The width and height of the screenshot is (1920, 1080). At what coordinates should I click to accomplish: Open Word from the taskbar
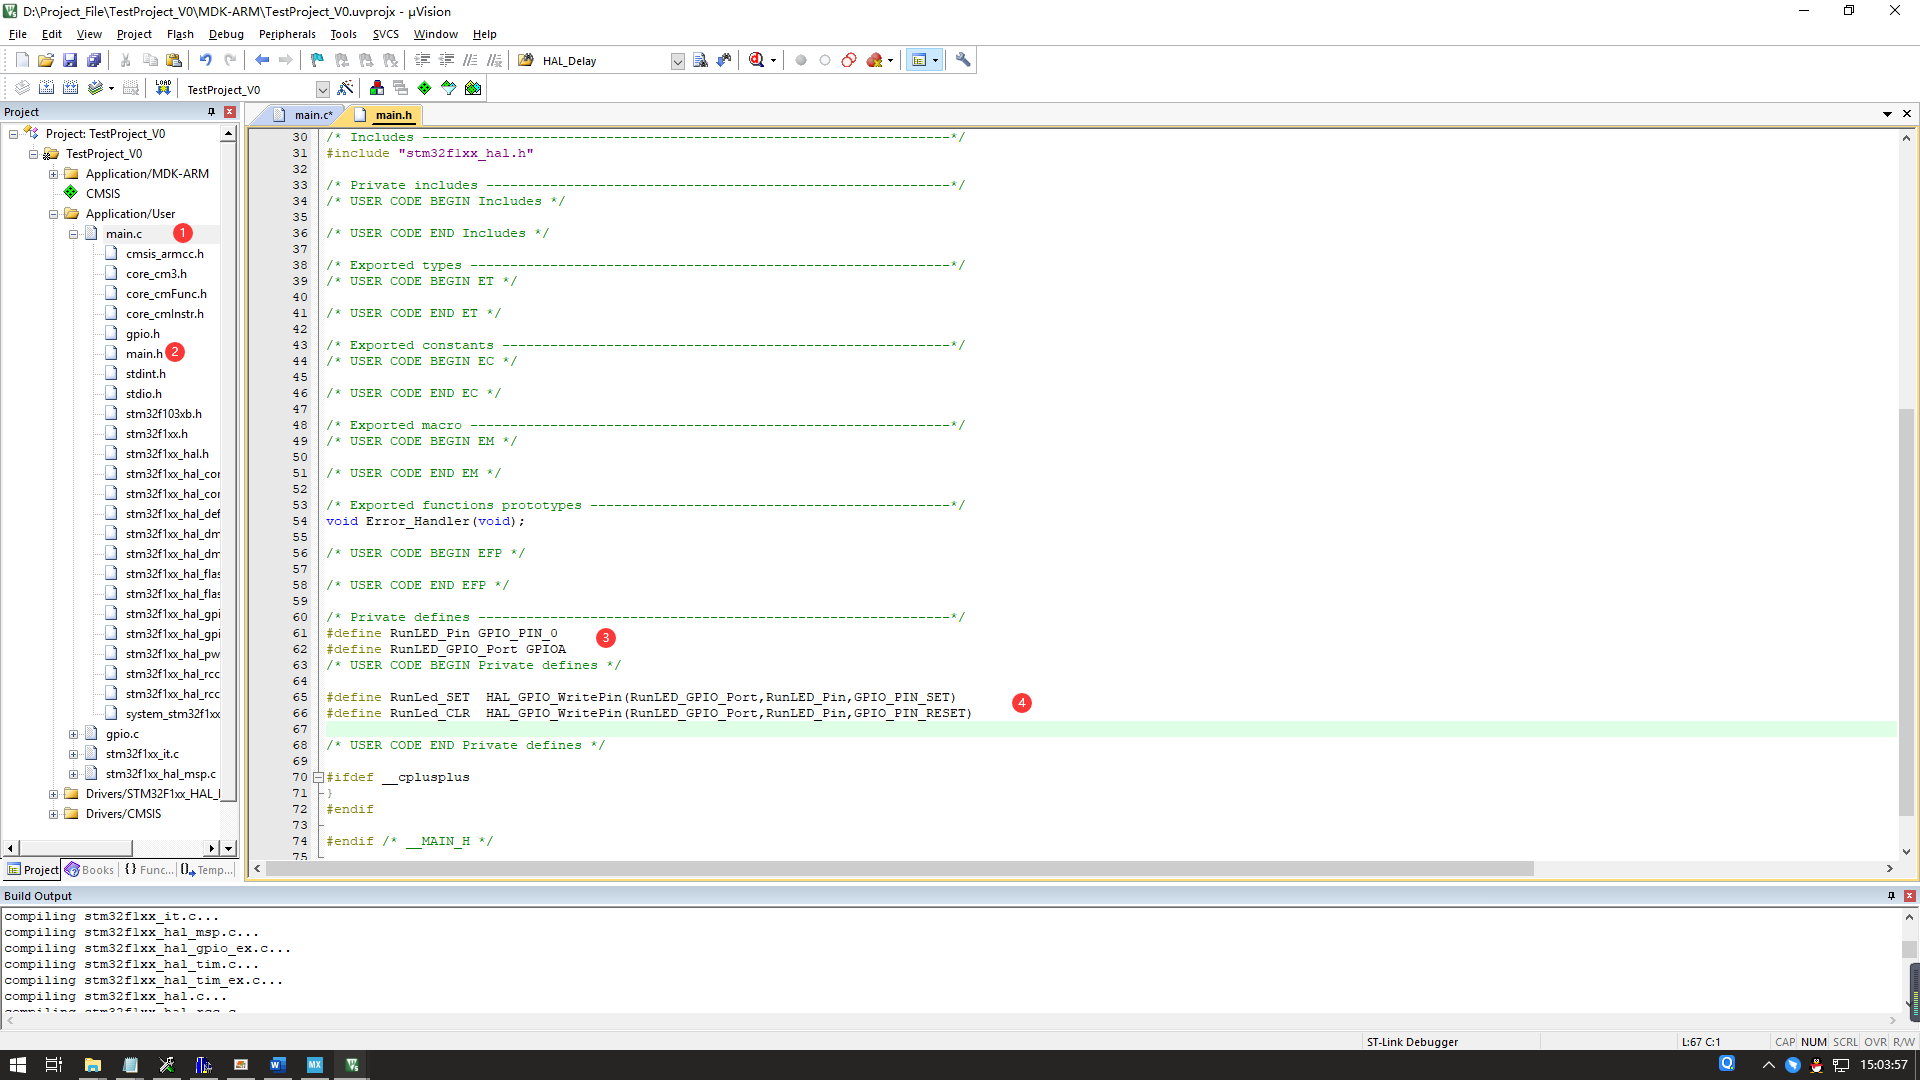277,1065
